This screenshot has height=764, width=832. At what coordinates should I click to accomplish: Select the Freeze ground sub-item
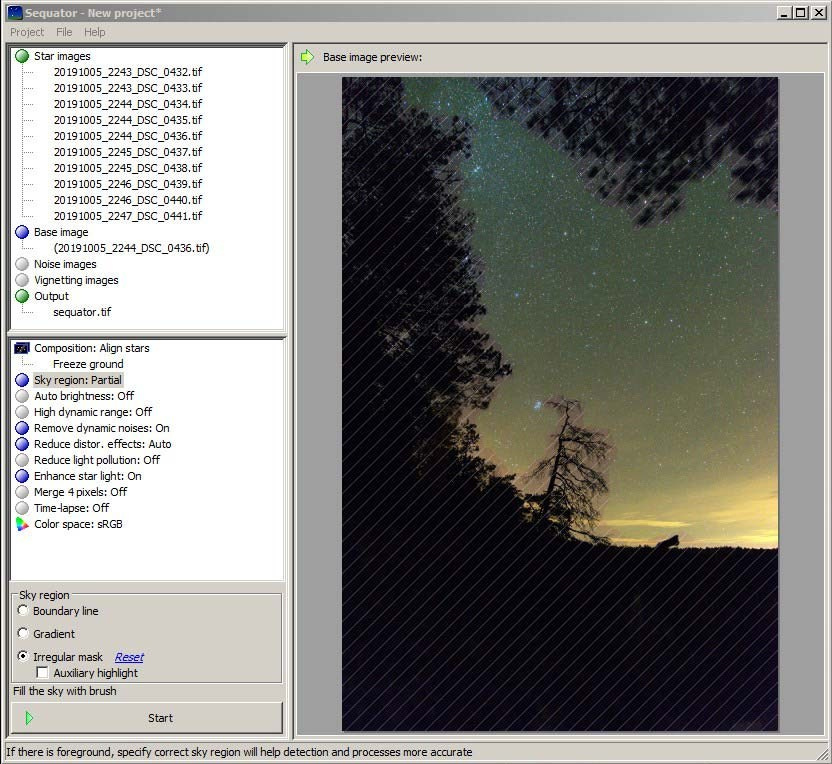[x=88, y=364]
